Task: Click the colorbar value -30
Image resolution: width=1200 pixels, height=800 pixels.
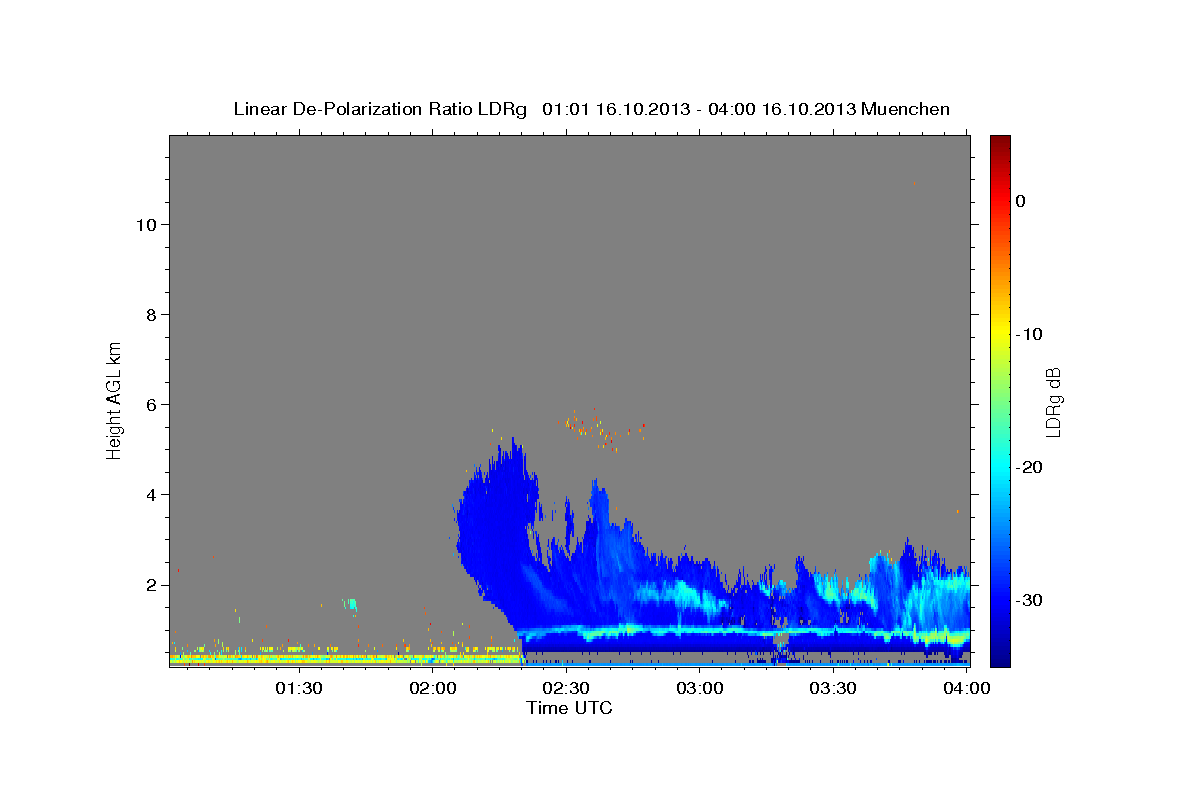Action: [1030, 600]
